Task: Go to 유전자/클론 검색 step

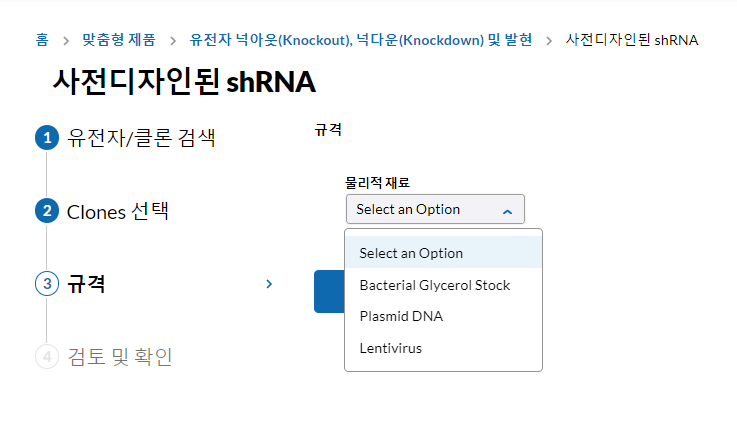Action: coord(140,138)
